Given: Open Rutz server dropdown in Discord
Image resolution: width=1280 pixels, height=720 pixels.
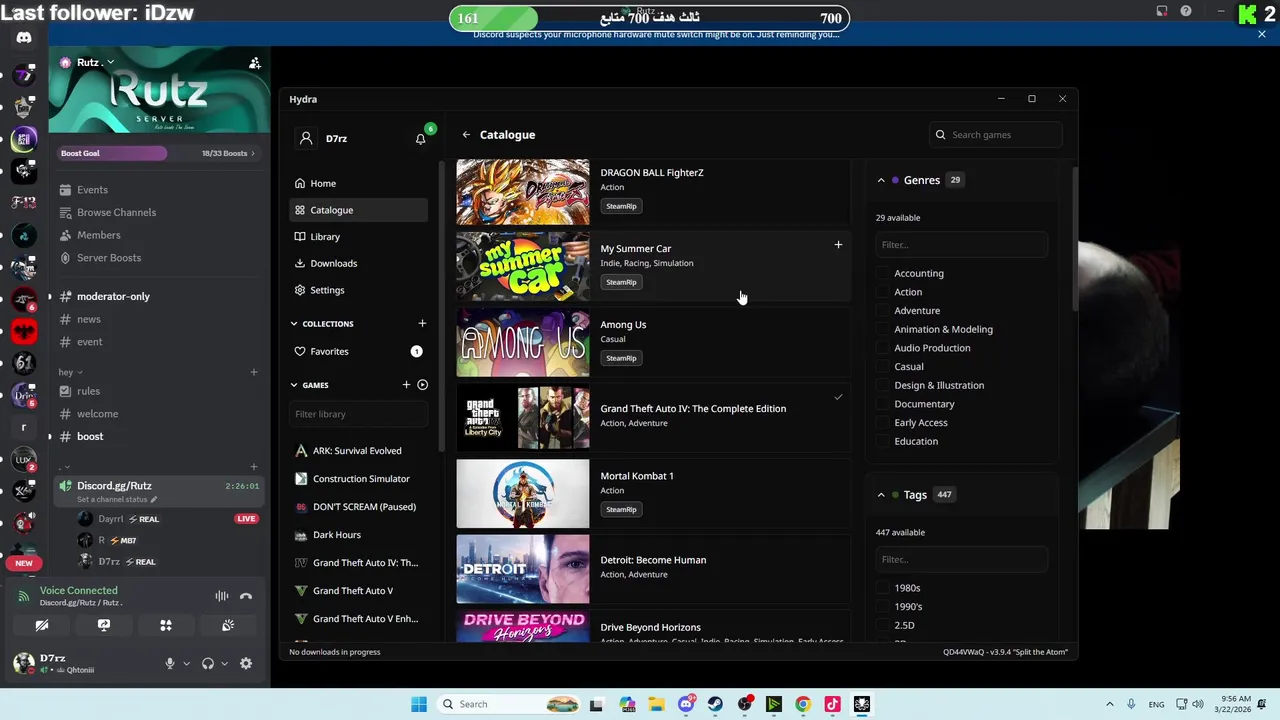Looking at the screenshot, I should pyautogui.click(x=96, y=62).
